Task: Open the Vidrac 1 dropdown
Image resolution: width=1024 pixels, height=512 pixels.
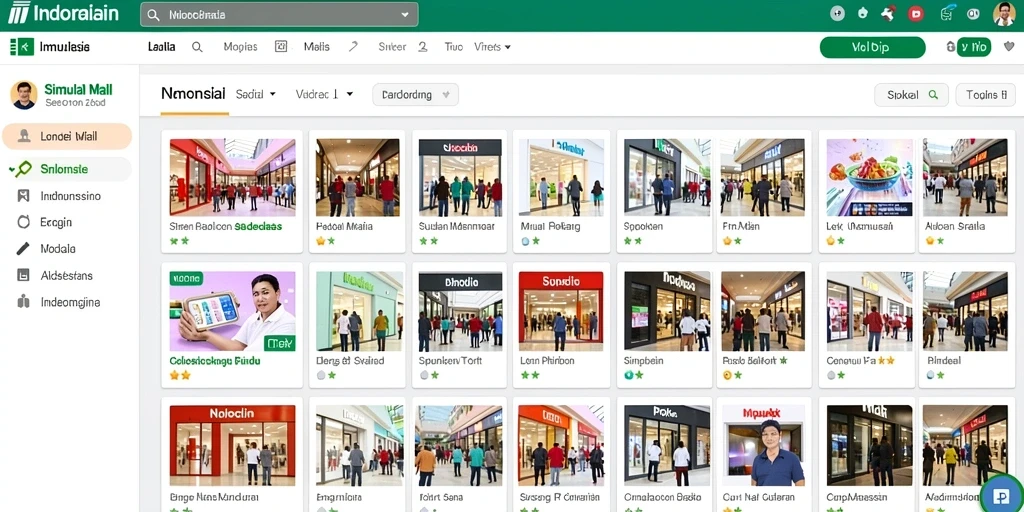Action: (325, 94)
